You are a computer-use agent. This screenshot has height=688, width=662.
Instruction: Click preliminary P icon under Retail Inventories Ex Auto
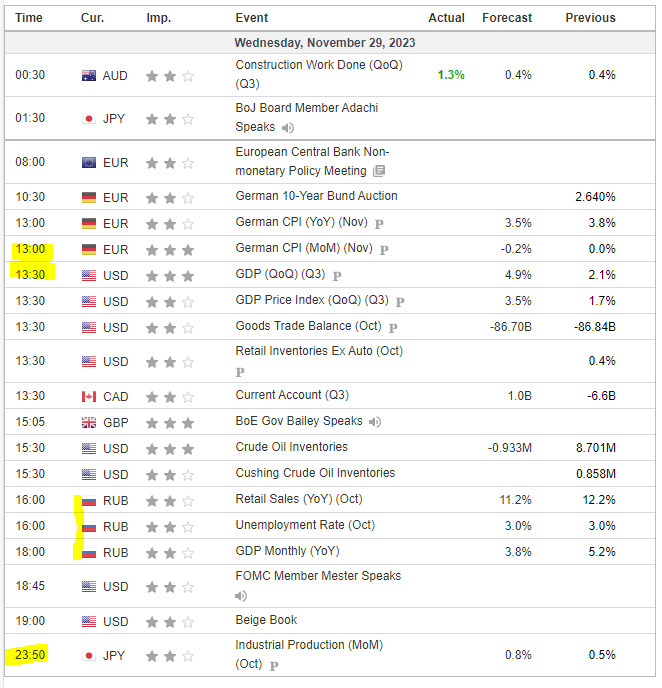(240, 371)
